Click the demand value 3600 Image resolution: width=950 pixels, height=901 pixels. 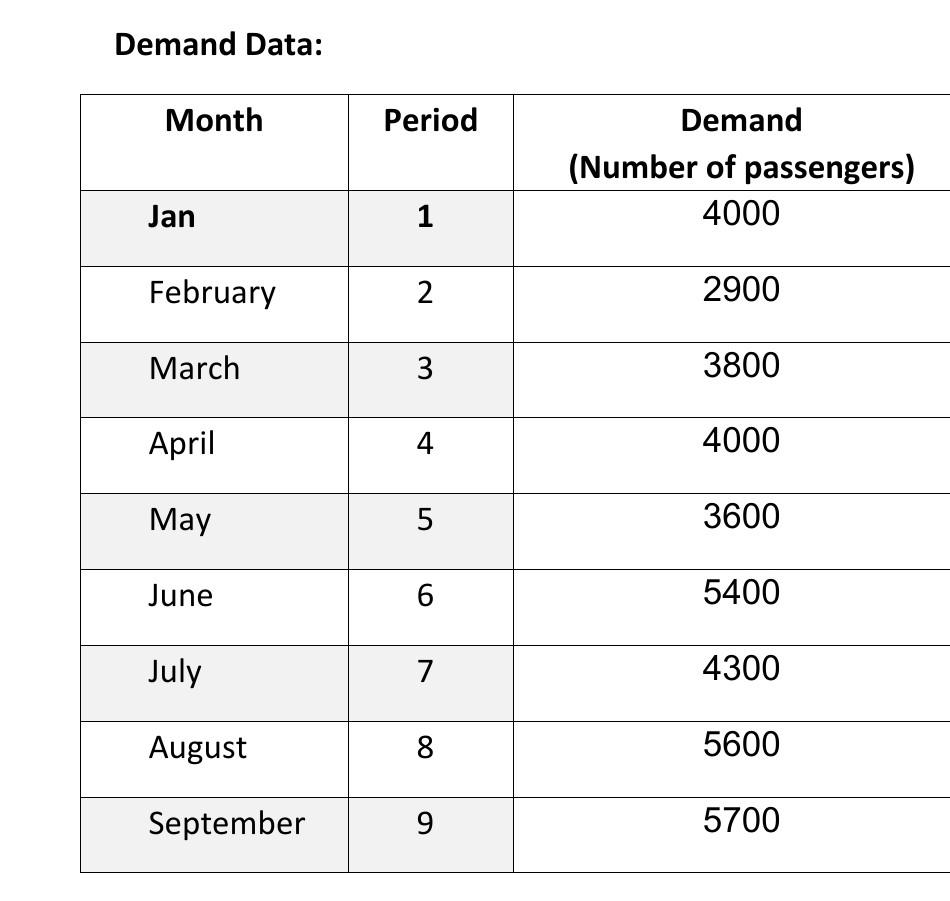[x=741, y=516]
